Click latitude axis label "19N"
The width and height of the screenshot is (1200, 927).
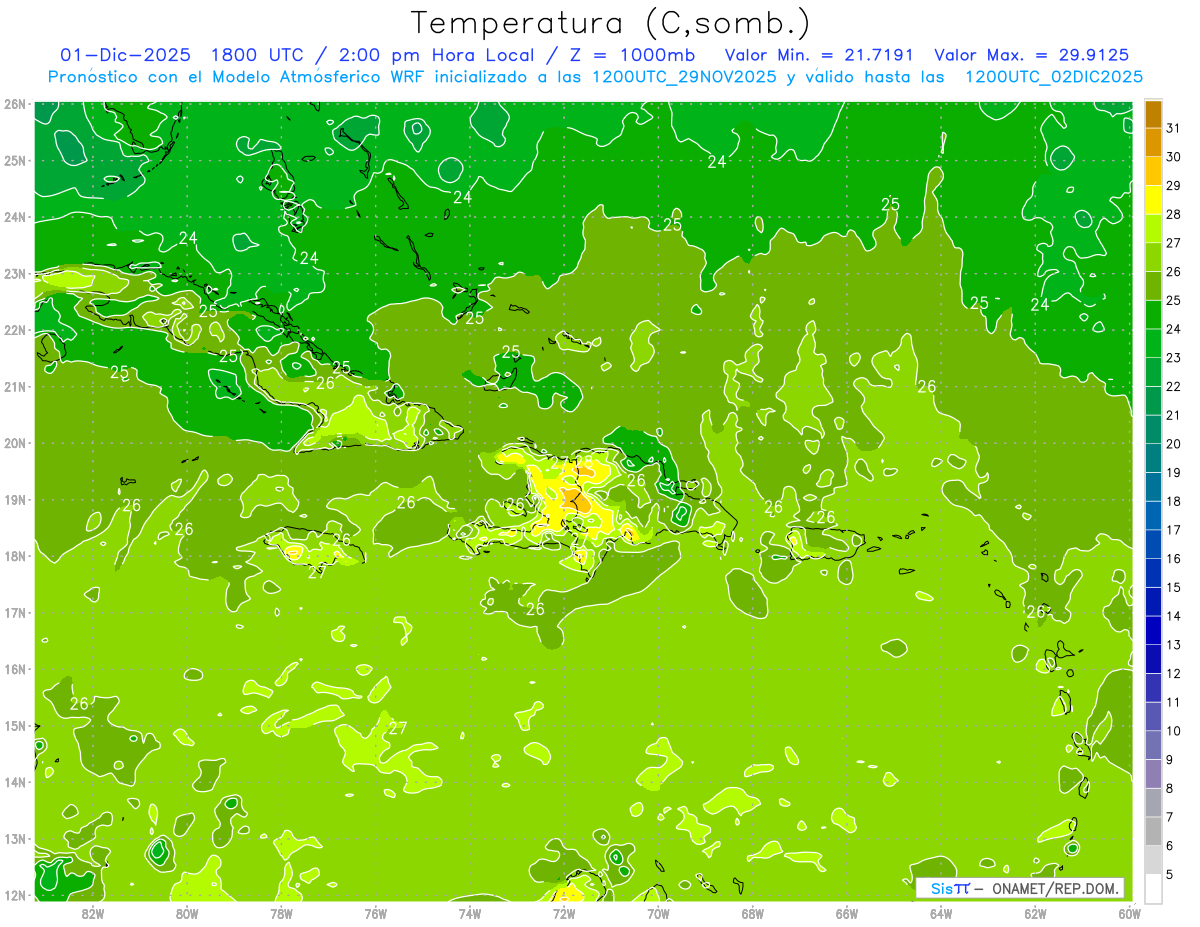15,500
